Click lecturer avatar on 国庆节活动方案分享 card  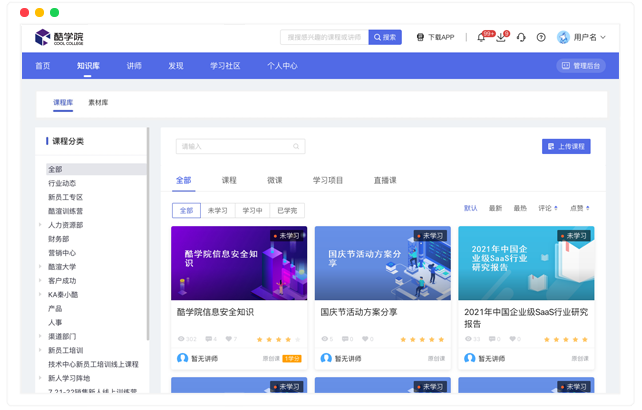[x=326, y=358]
